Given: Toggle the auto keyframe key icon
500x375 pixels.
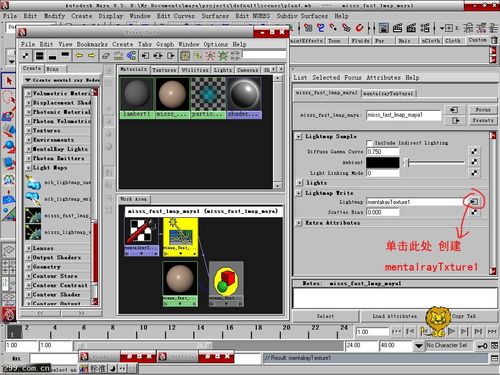Looking at the screenshot, I should 482,346.
